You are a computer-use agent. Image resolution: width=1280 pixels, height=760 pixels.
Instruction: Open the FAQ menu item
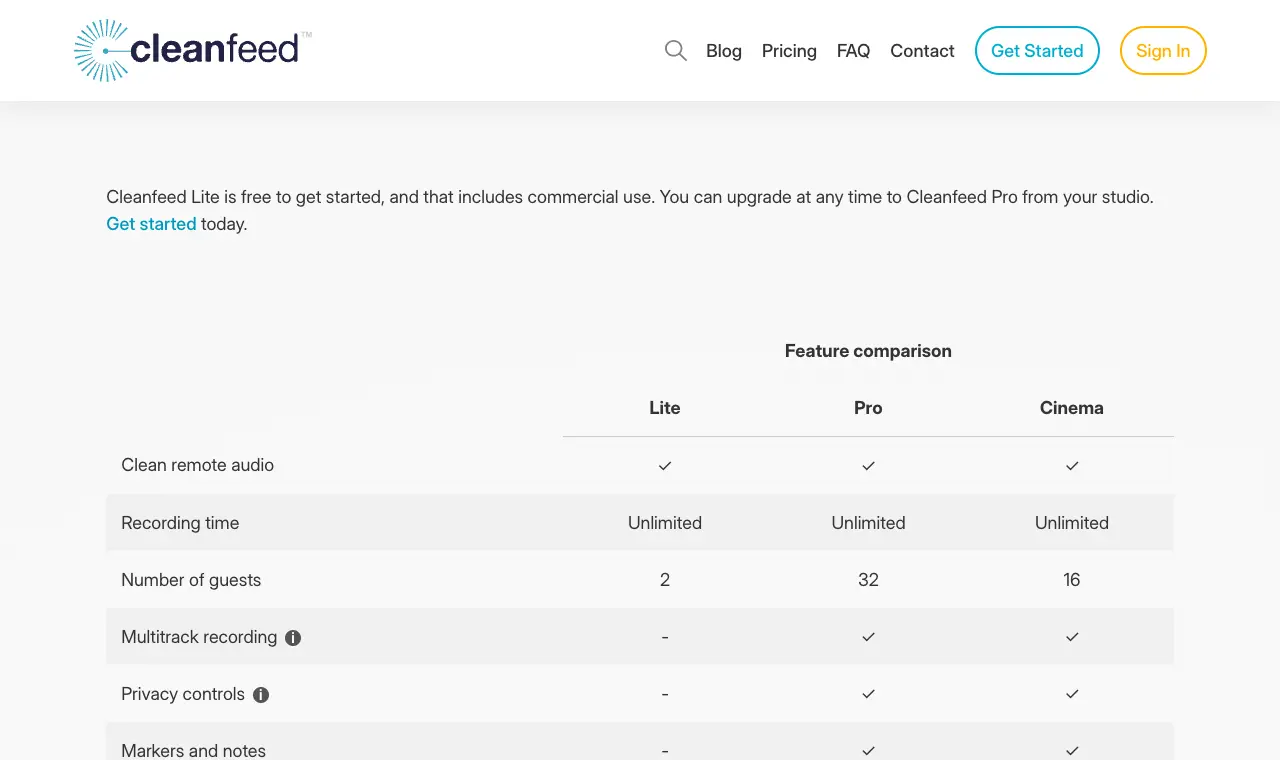pyautogui.click(x=854, y=51)
